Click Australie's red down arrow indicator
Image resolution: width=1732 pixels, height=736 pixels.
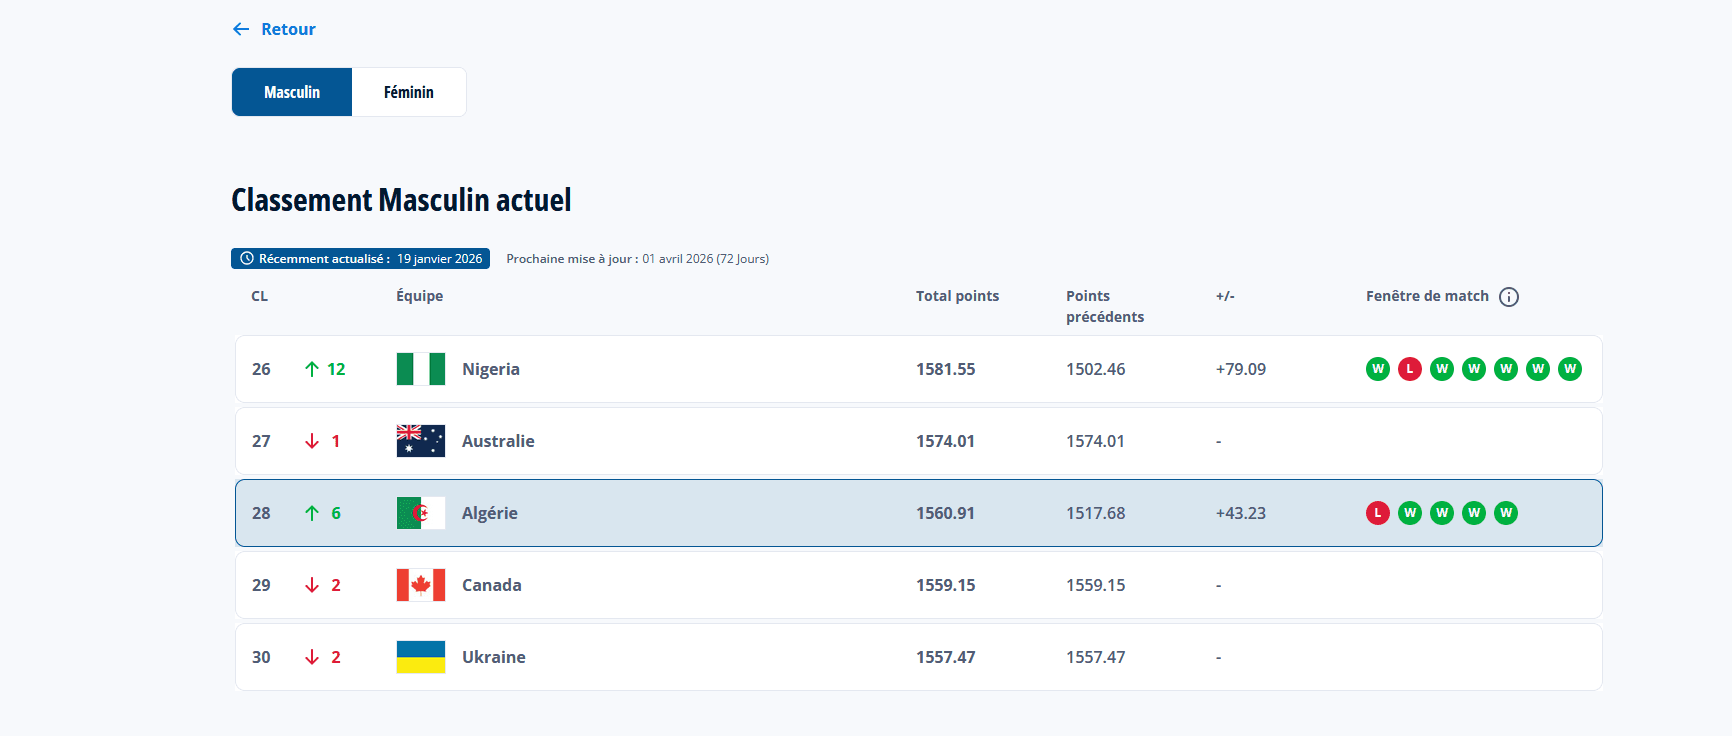pyautogui.click(x=312, y=441)
